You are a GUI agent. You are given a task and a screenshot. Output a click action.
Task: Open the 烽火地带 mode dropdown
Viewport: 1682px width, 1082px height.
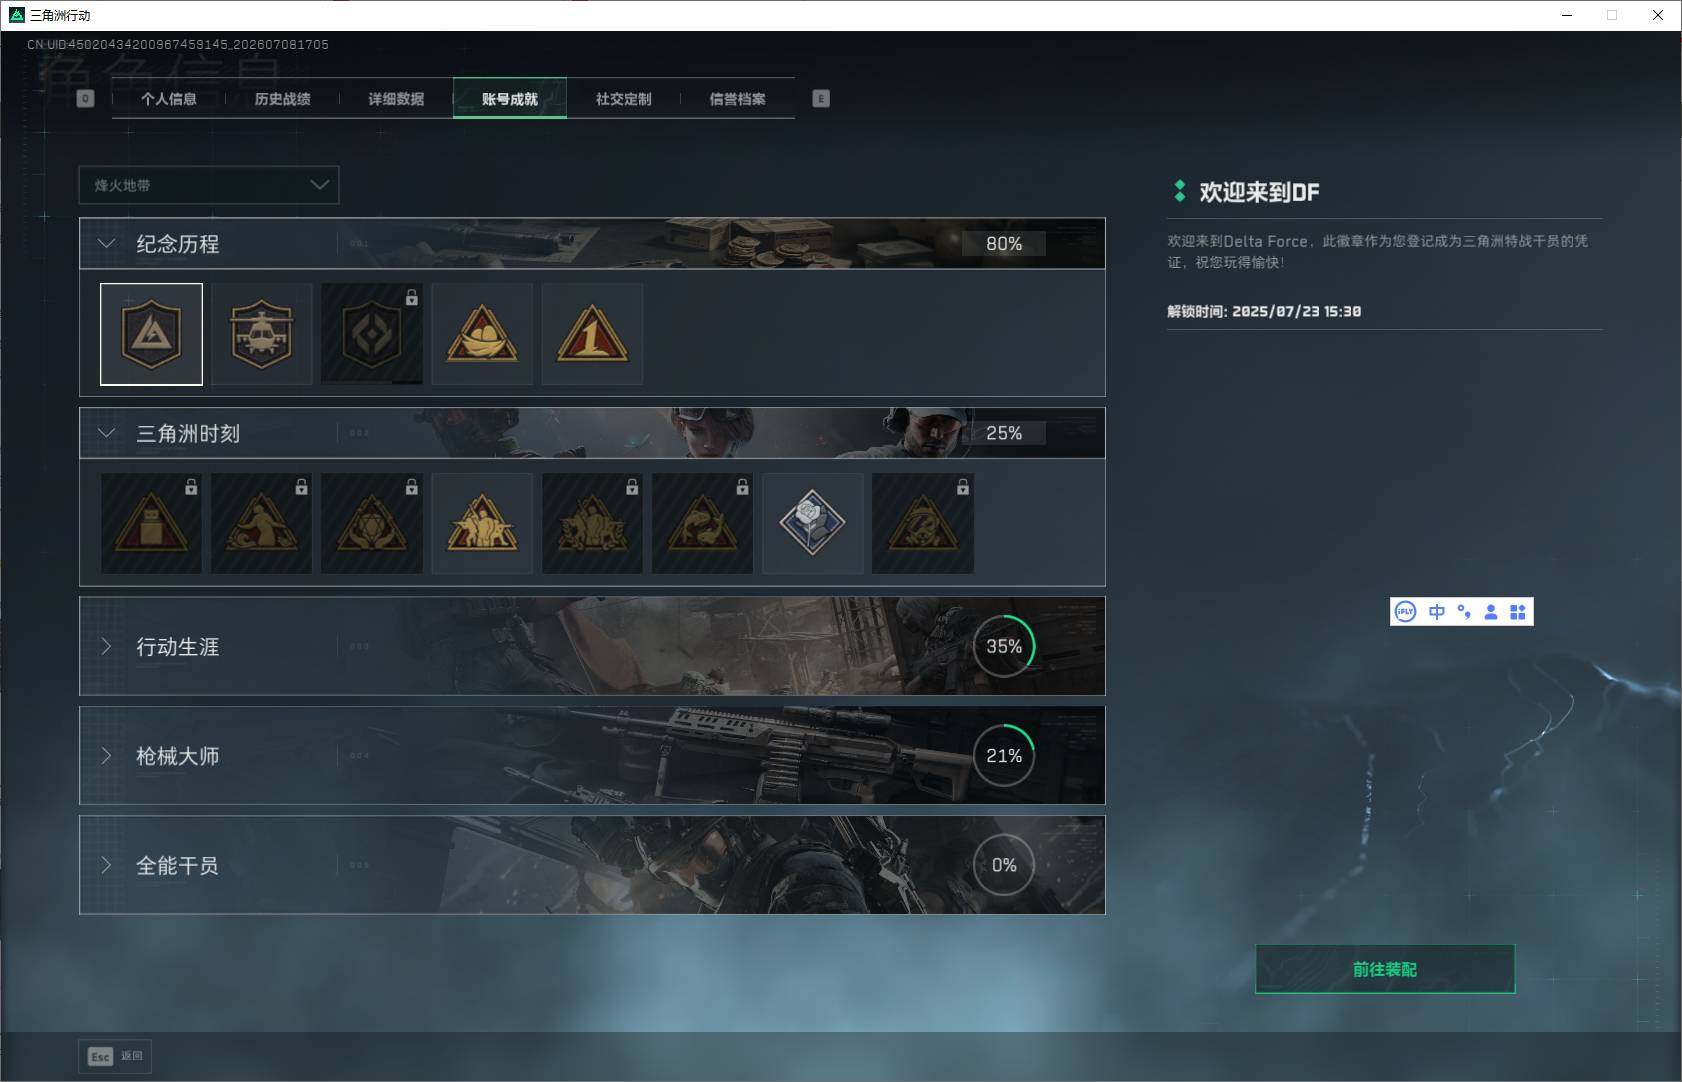pos(209,185)
